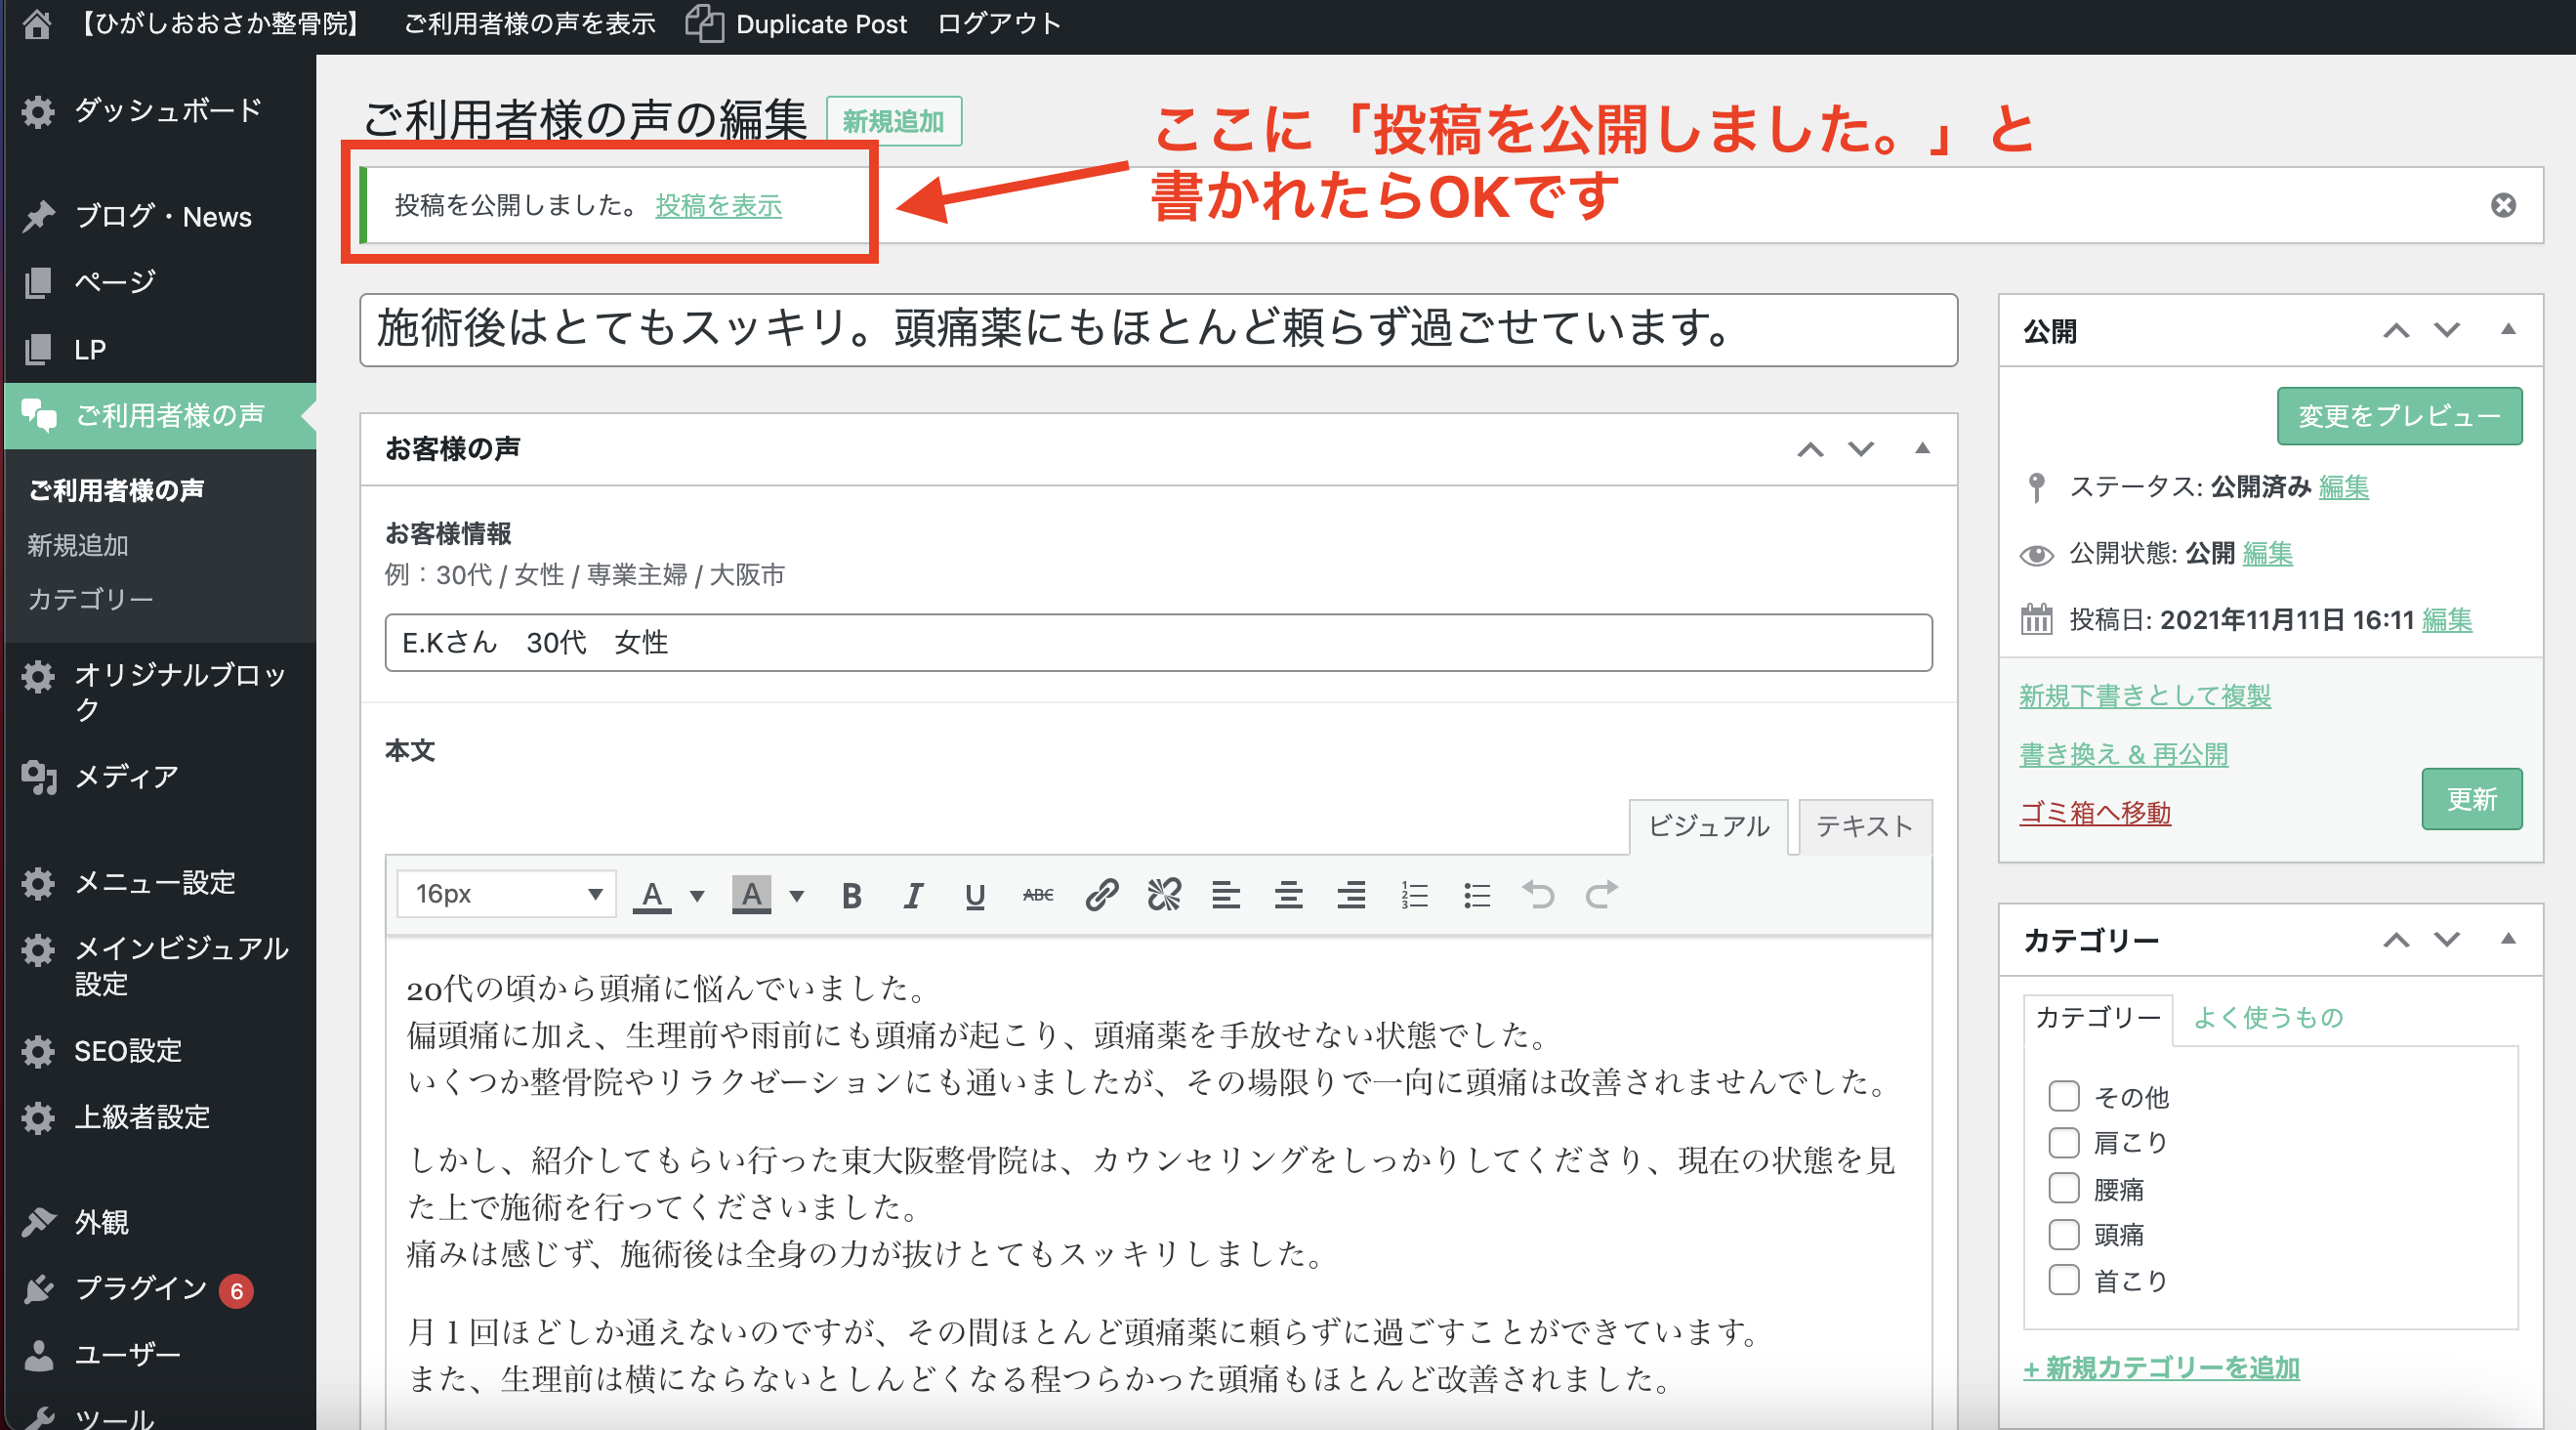Click the 更新 update button
This screenshot has width=2576, height=1430.
[2471, 799]
